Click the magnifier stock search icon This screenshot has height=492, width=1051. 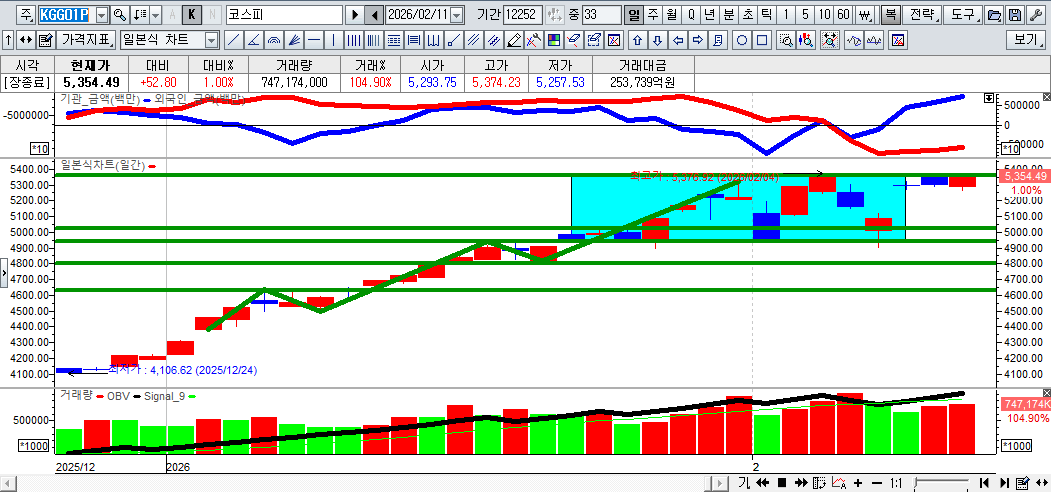click(120, 15)
